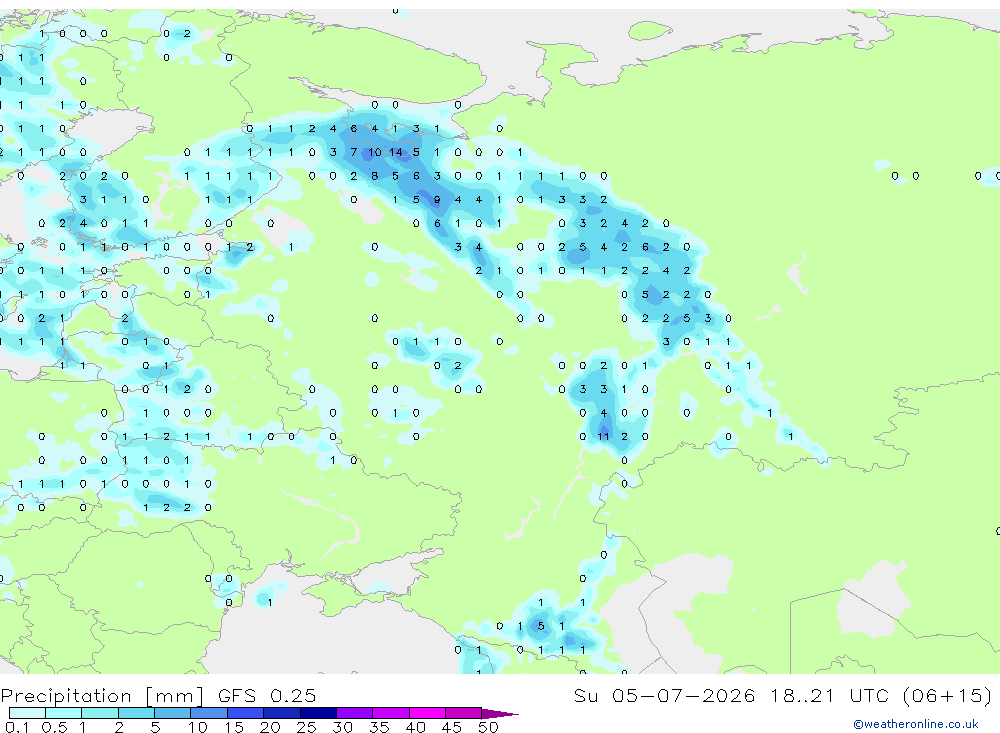Click the 10–15 mm legend color box
This screenshot has width=1000, height=733.
[209, 713]
